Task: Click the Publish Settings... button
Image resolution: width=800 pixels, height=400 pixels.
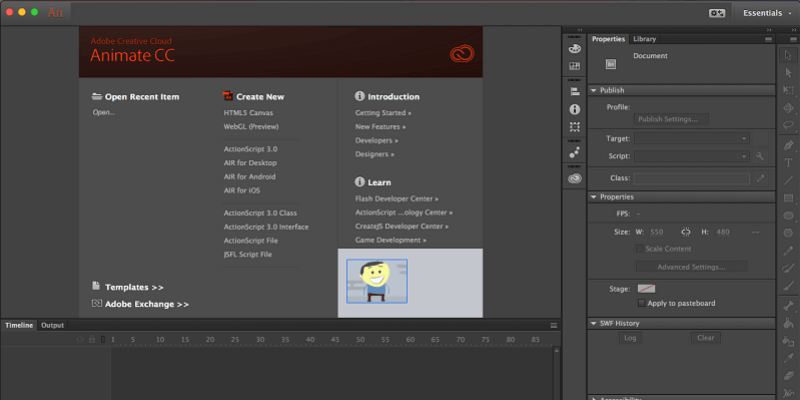Action: pos(671,119)
